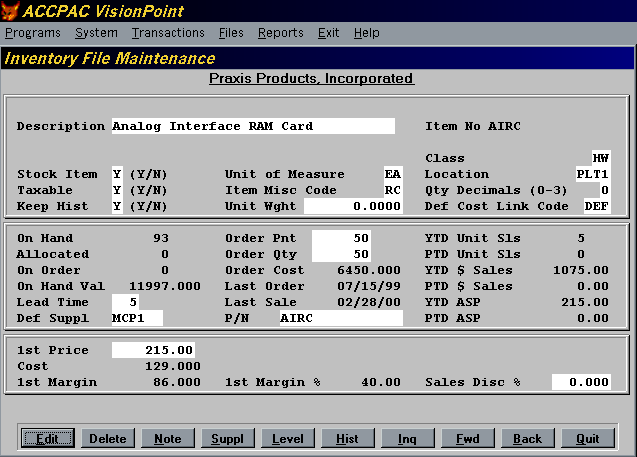Click the ACCPAC VisionPoint fox logo icon
Screen dimensions: 637x457
coord(10,11)
